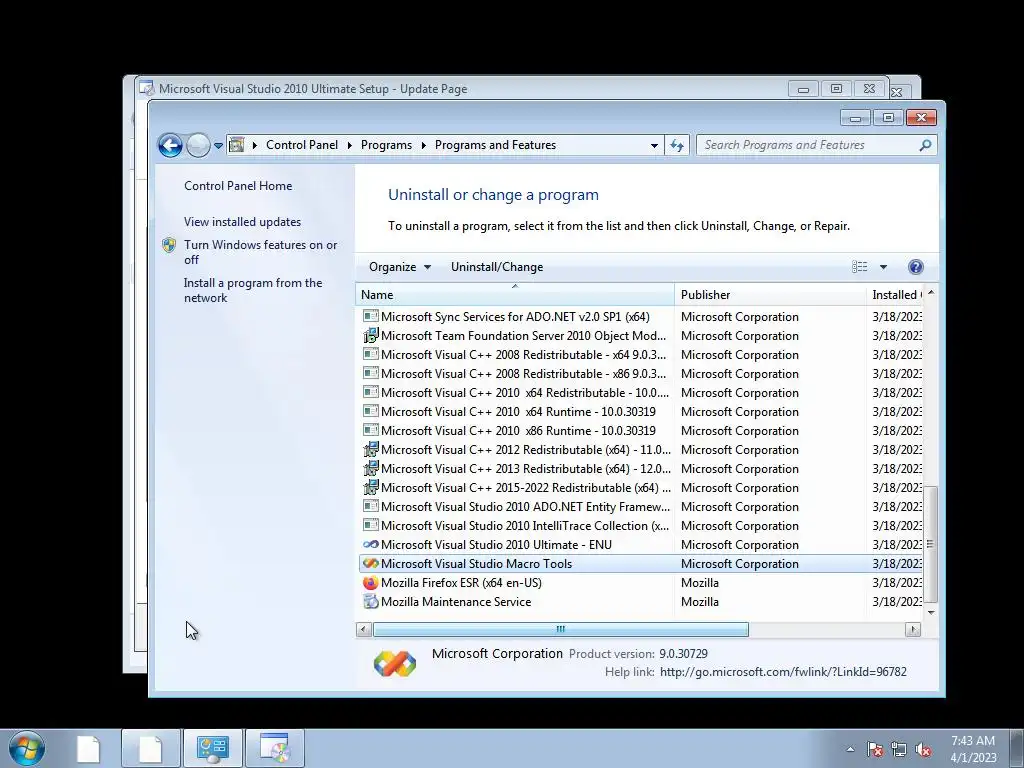Image resolution: width=1024 pixels, height=768 pixels.
Task: Select Programs and Features breadcrumb
Action: click(x=495, y=145)
